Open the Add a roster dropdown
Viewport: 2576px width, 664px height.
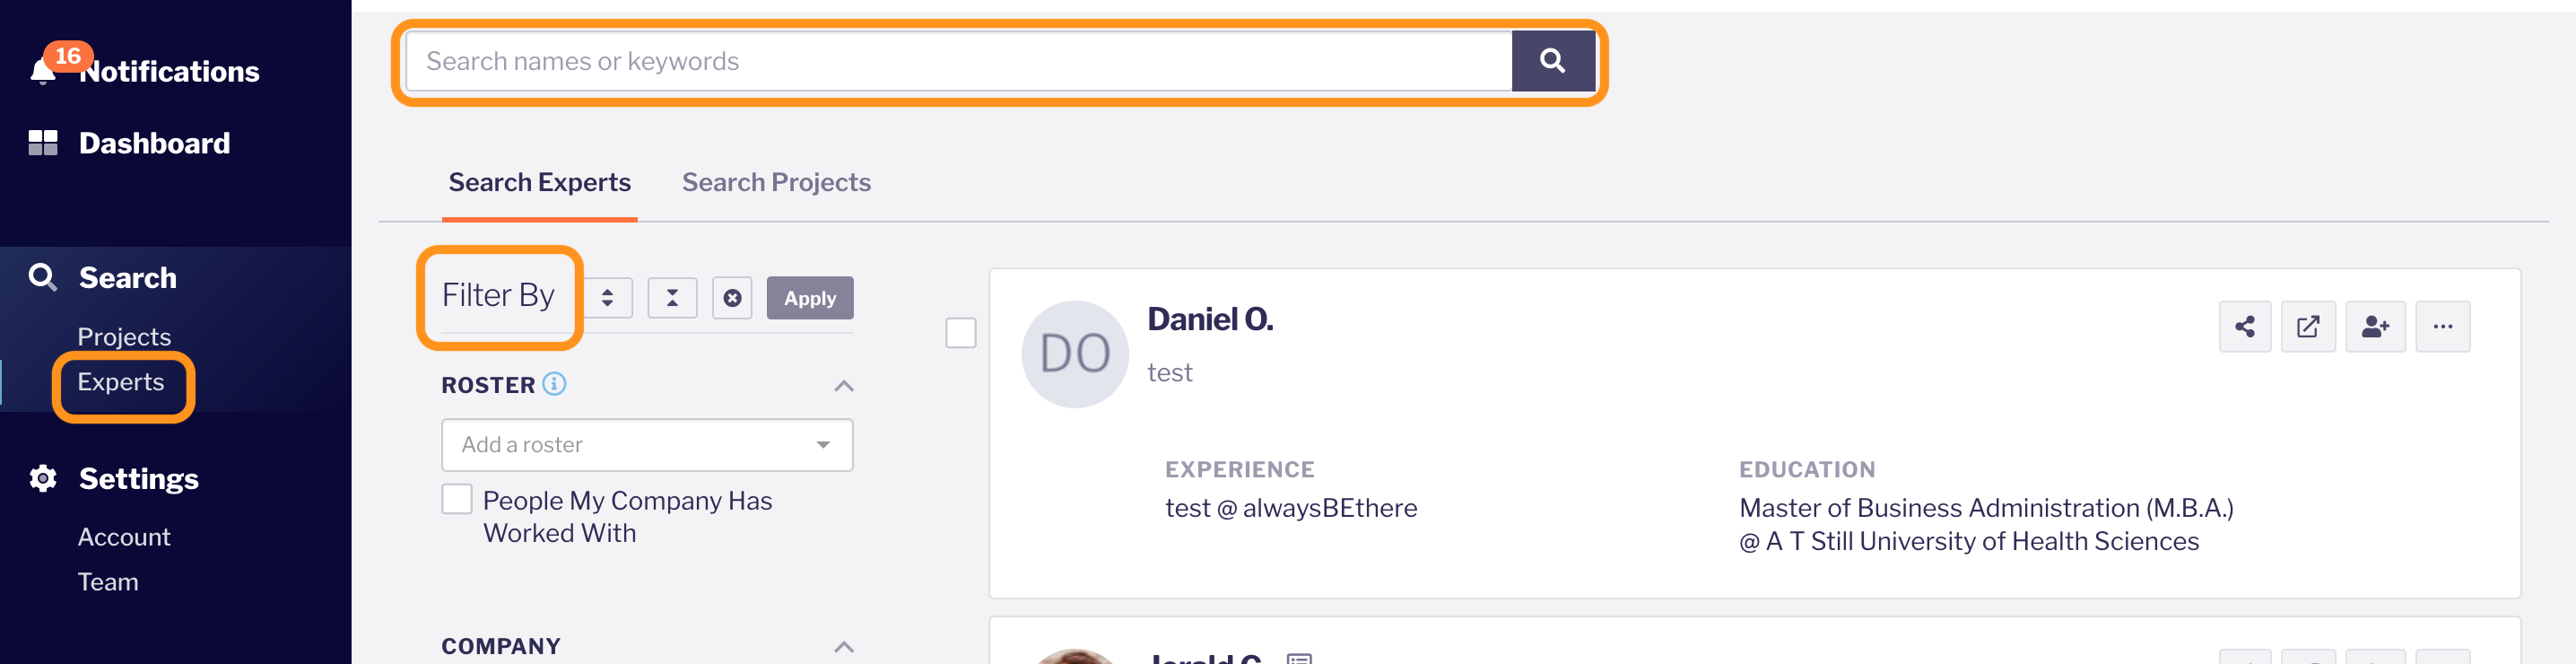tap(647, 445)
